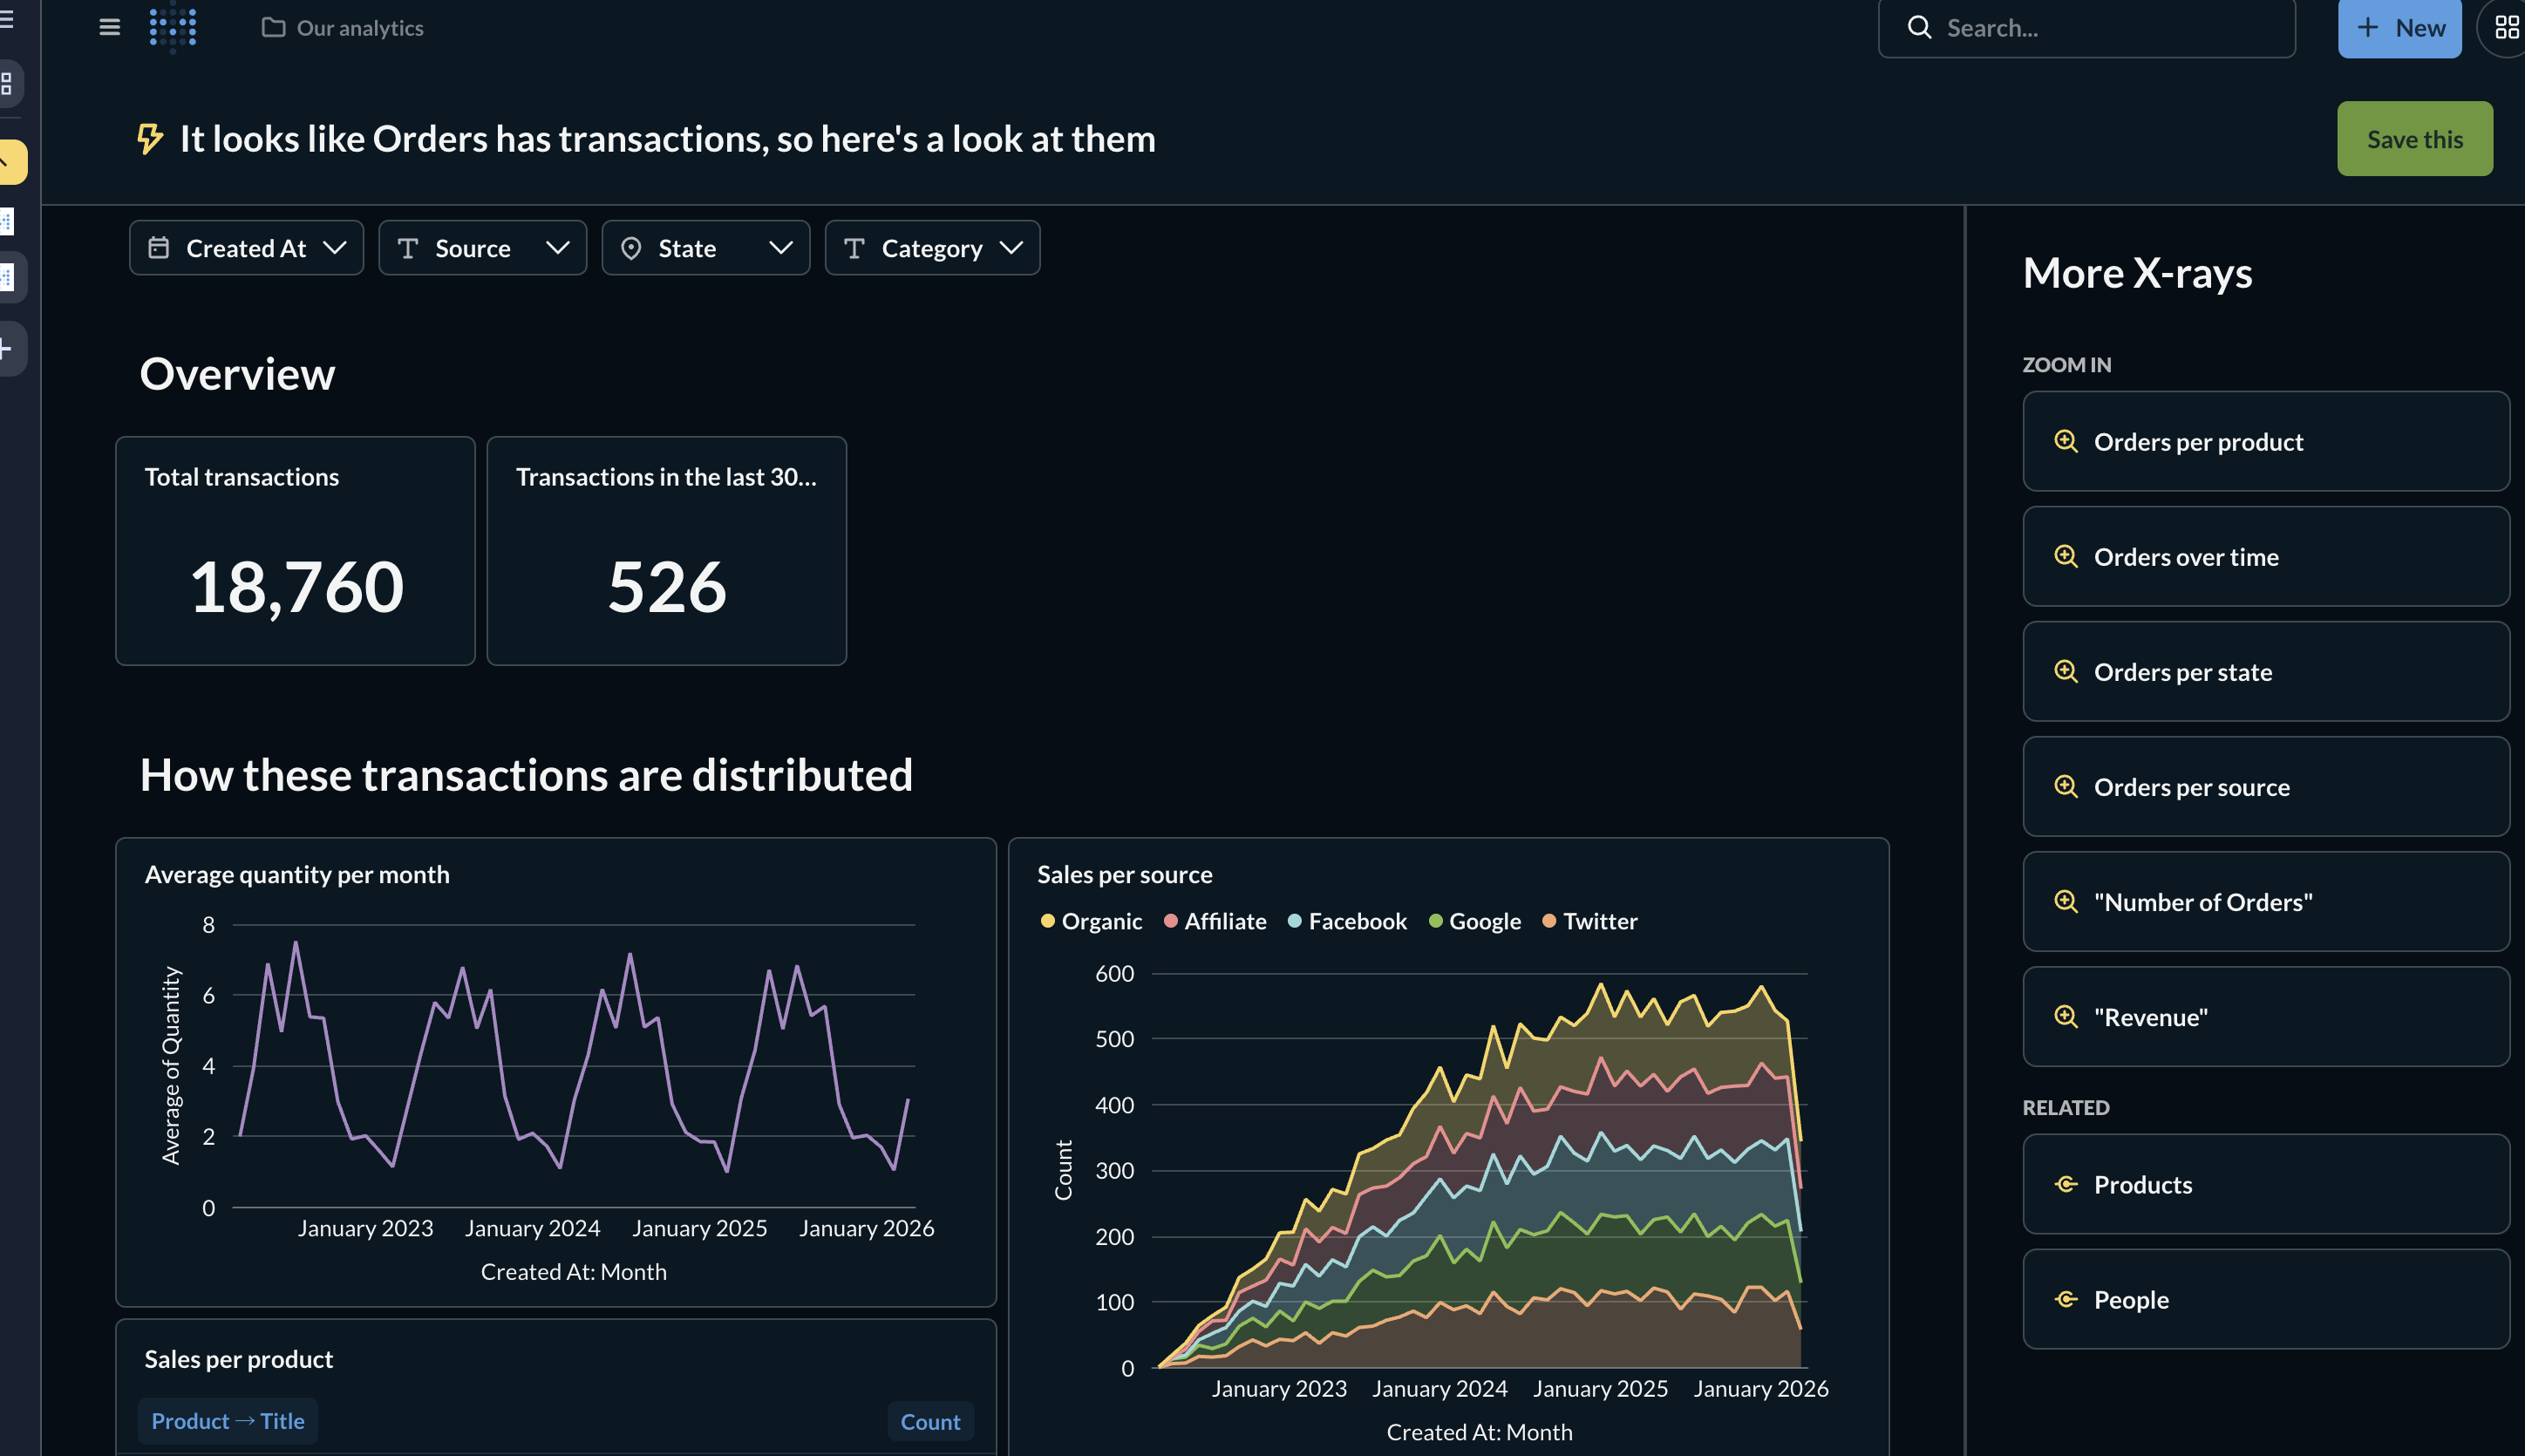Click the calendar icon in Created At
The width and height of the screenshot is (2525, 1456).
pyautogui.click(x=159, y=248)
